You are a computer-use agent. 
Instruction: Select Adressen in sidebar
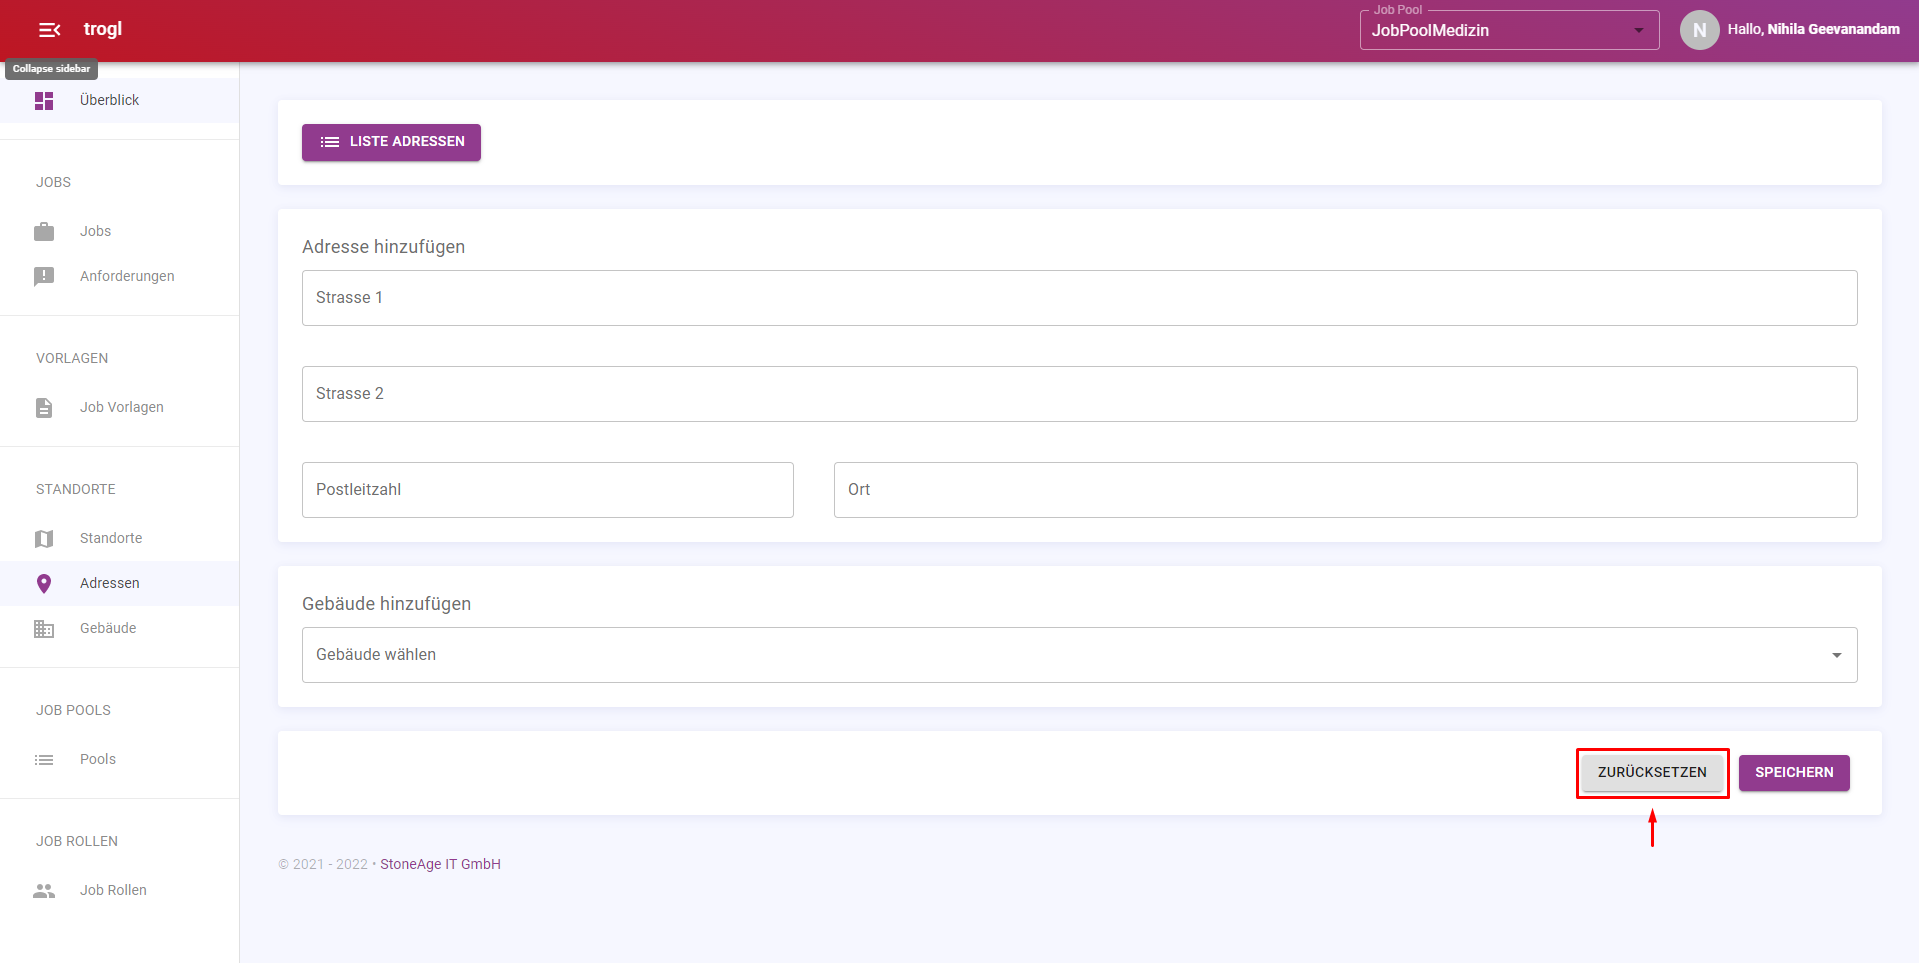[x=120, y=583]
